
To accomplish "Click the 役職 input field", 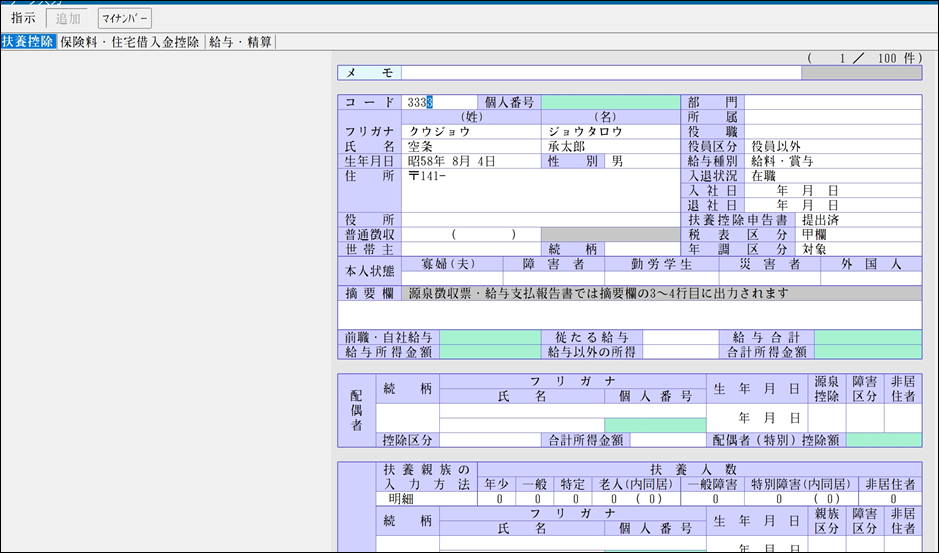I will pos(833,132).
